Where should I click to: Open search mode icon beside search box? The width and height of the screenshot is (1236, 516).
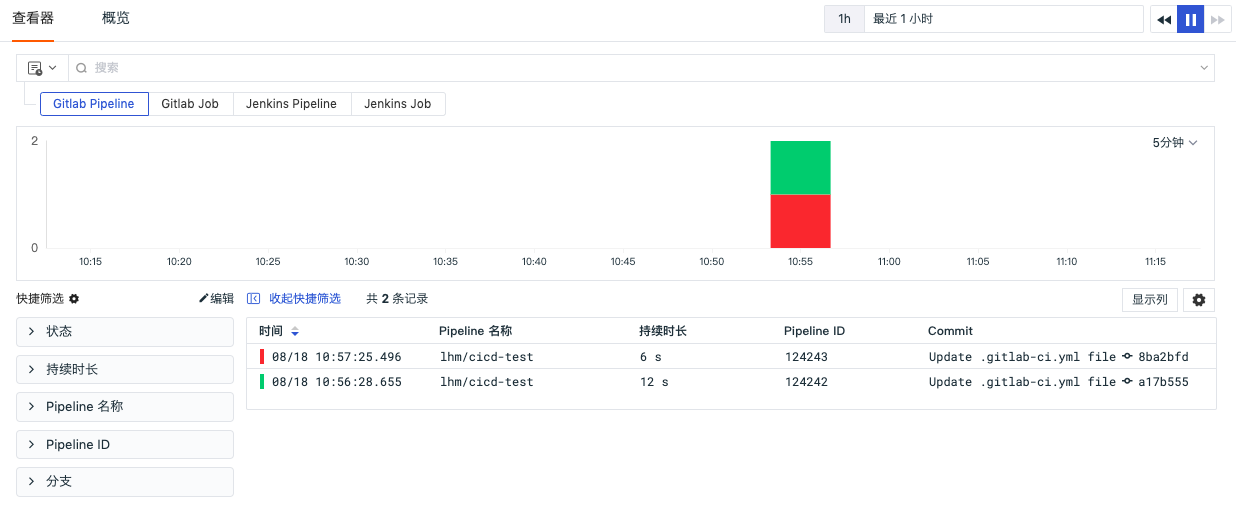pyautogui.click(x=42, y=68)
